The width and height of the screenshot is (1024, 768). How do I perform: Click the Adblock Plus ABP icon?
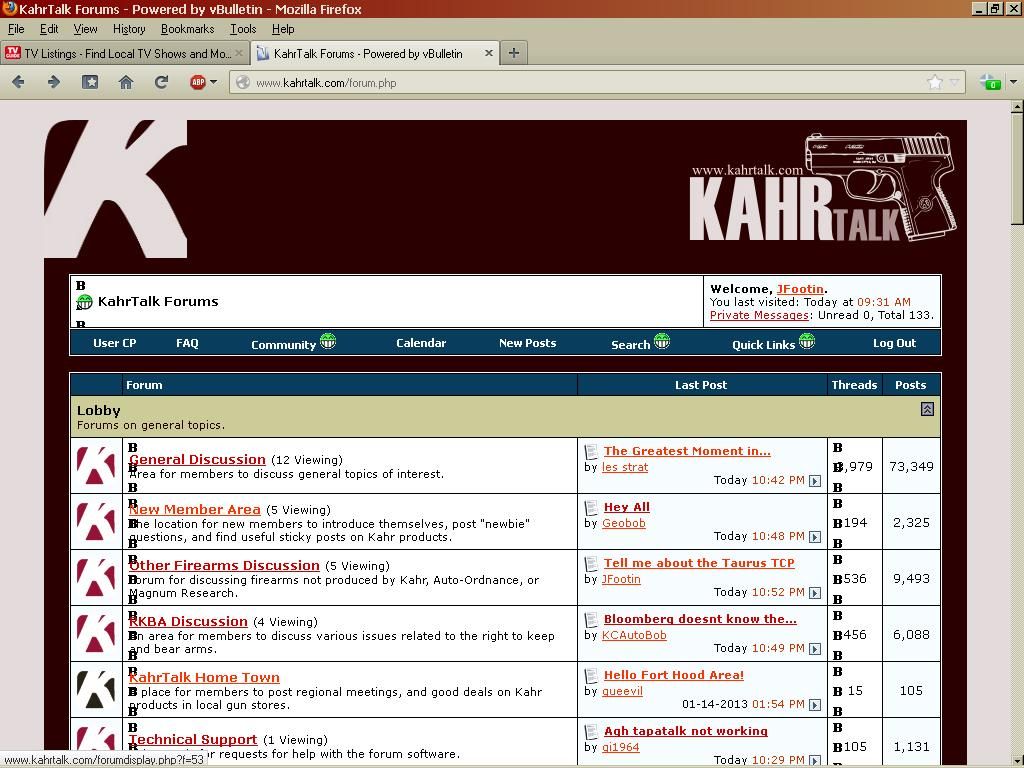click(x=198, y=82)
